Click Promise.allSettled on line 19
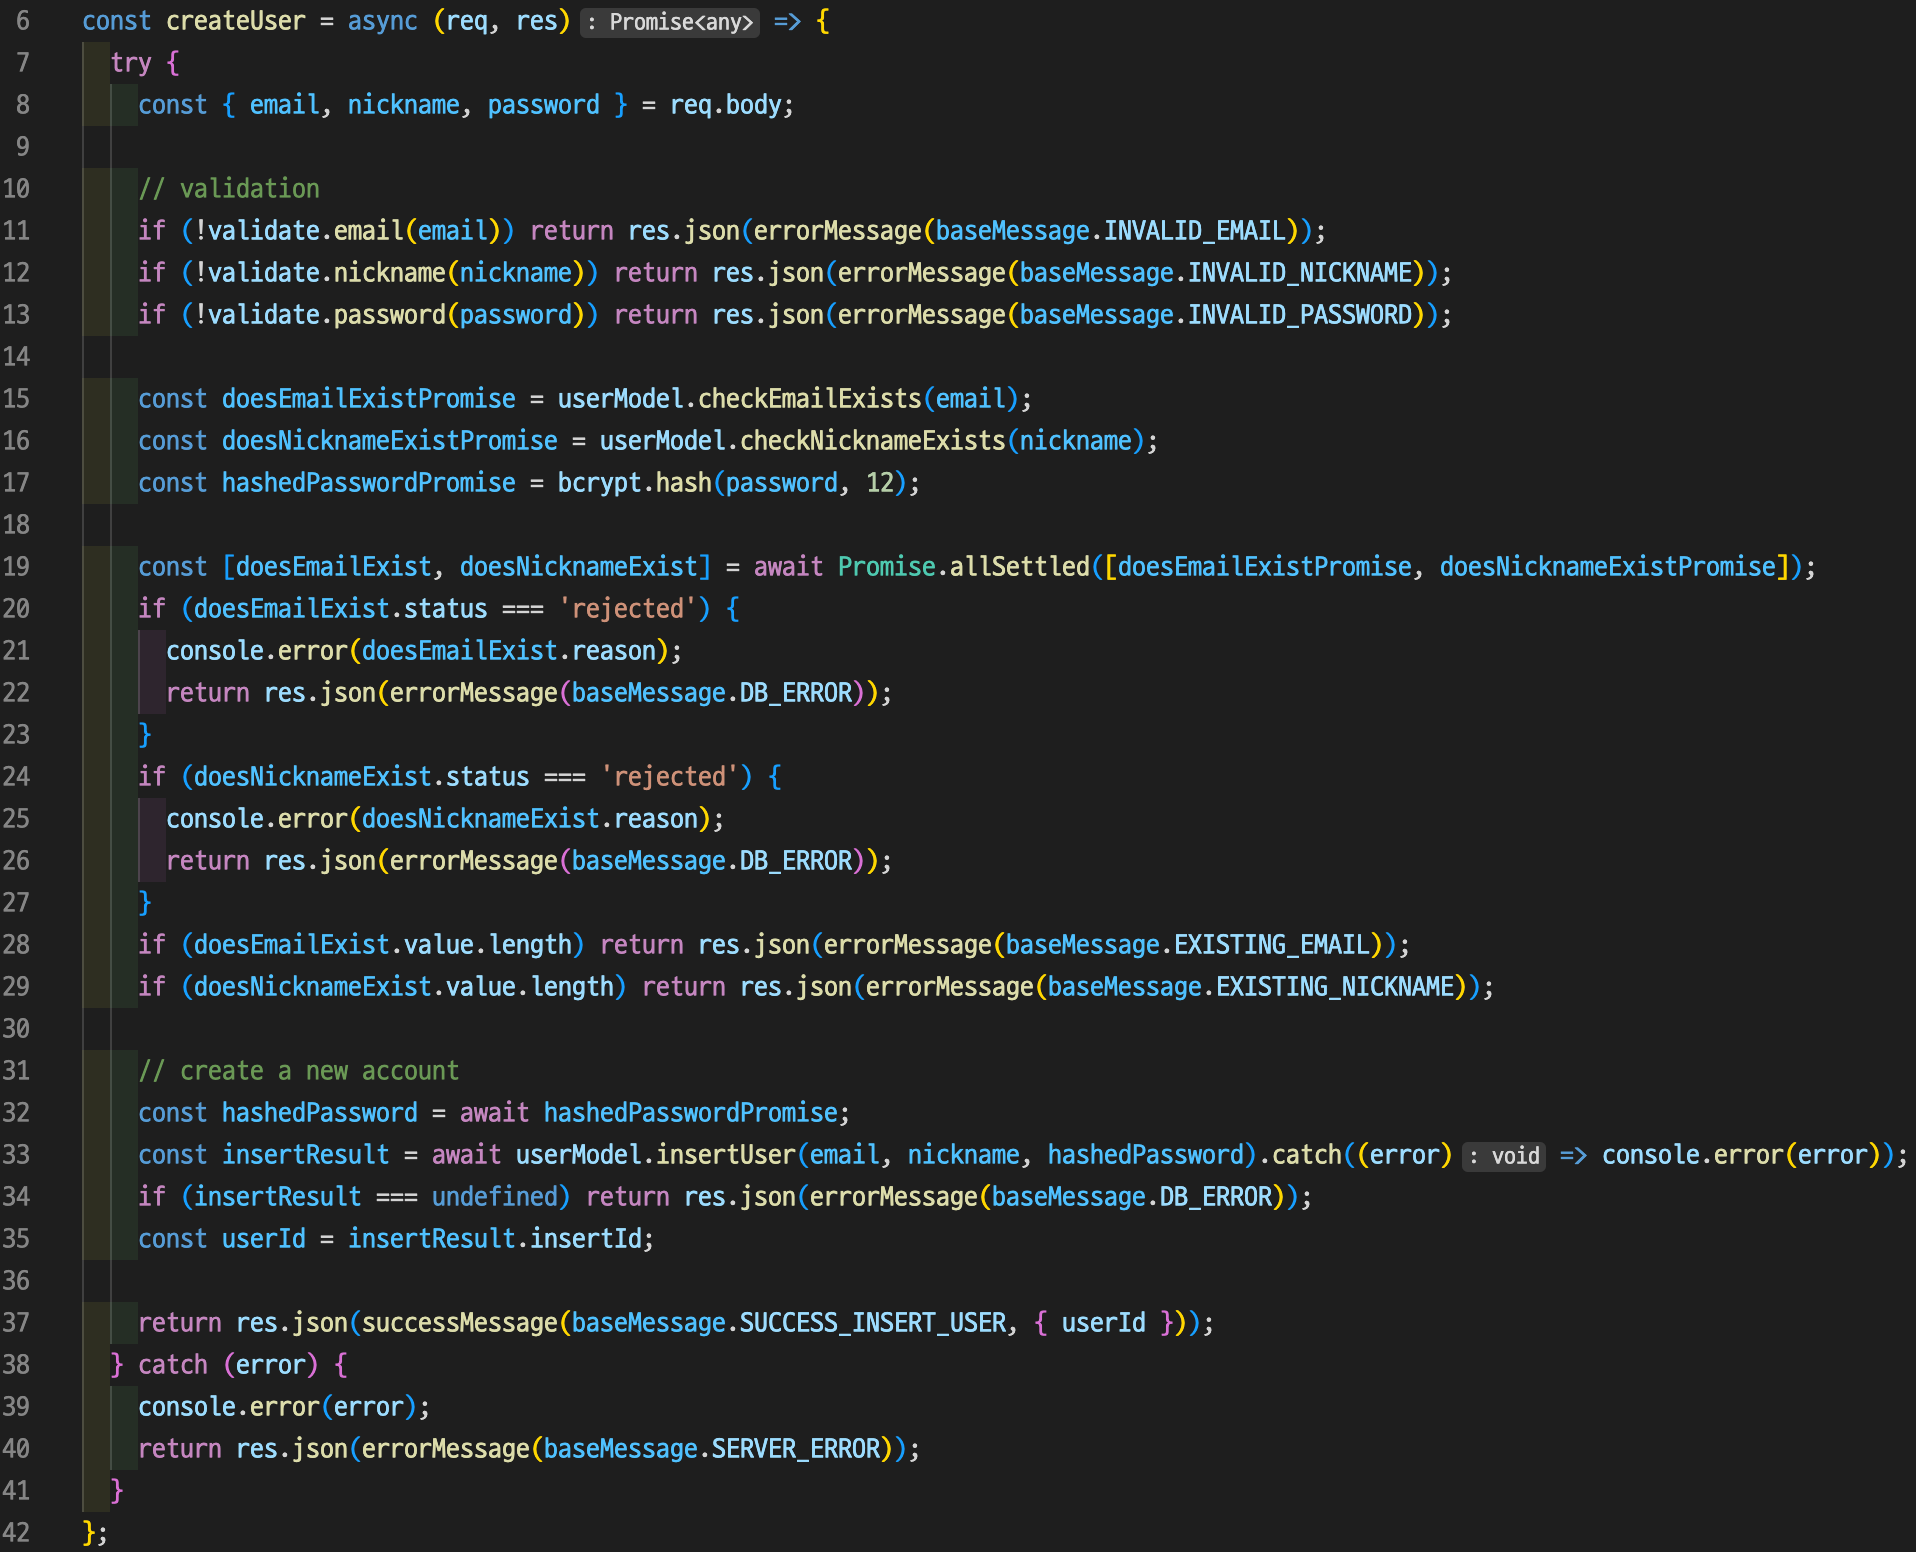 (963, 567)
